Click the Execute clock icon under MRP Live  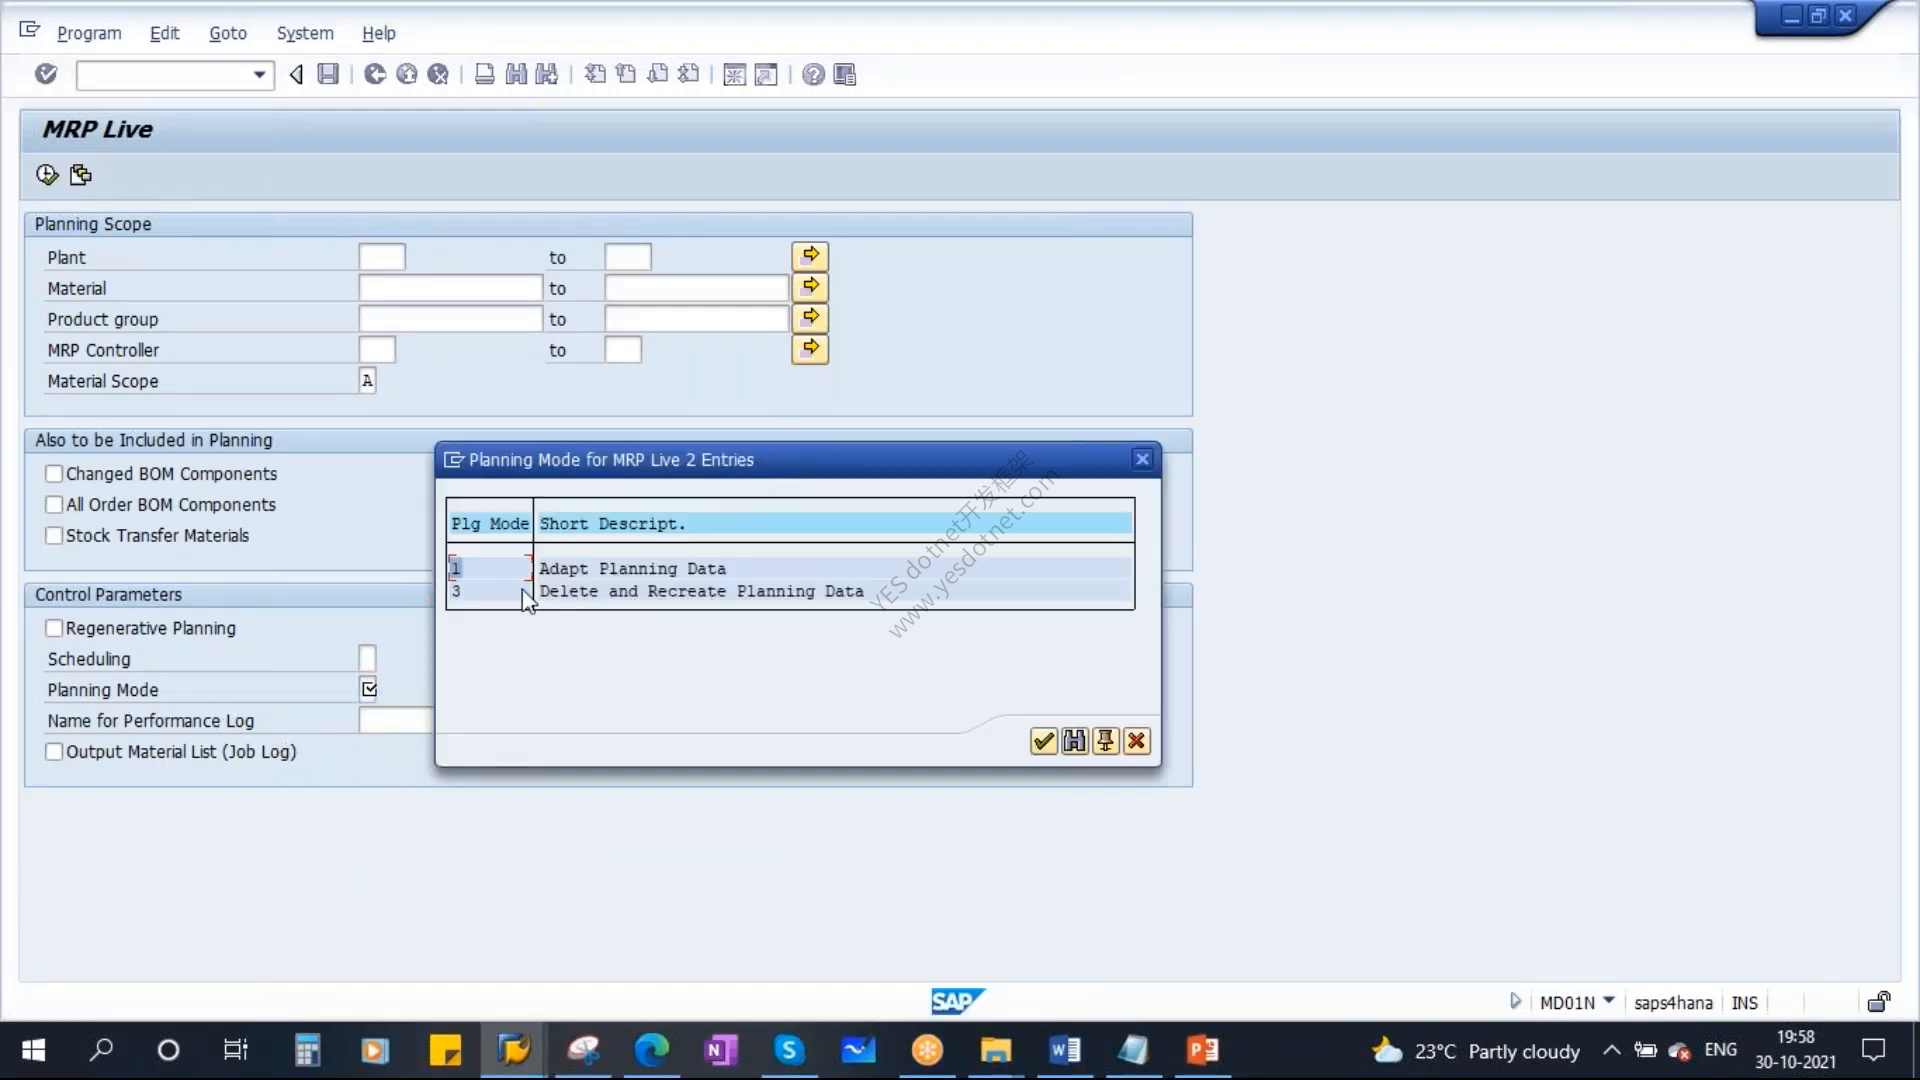(x=47, y=175)
